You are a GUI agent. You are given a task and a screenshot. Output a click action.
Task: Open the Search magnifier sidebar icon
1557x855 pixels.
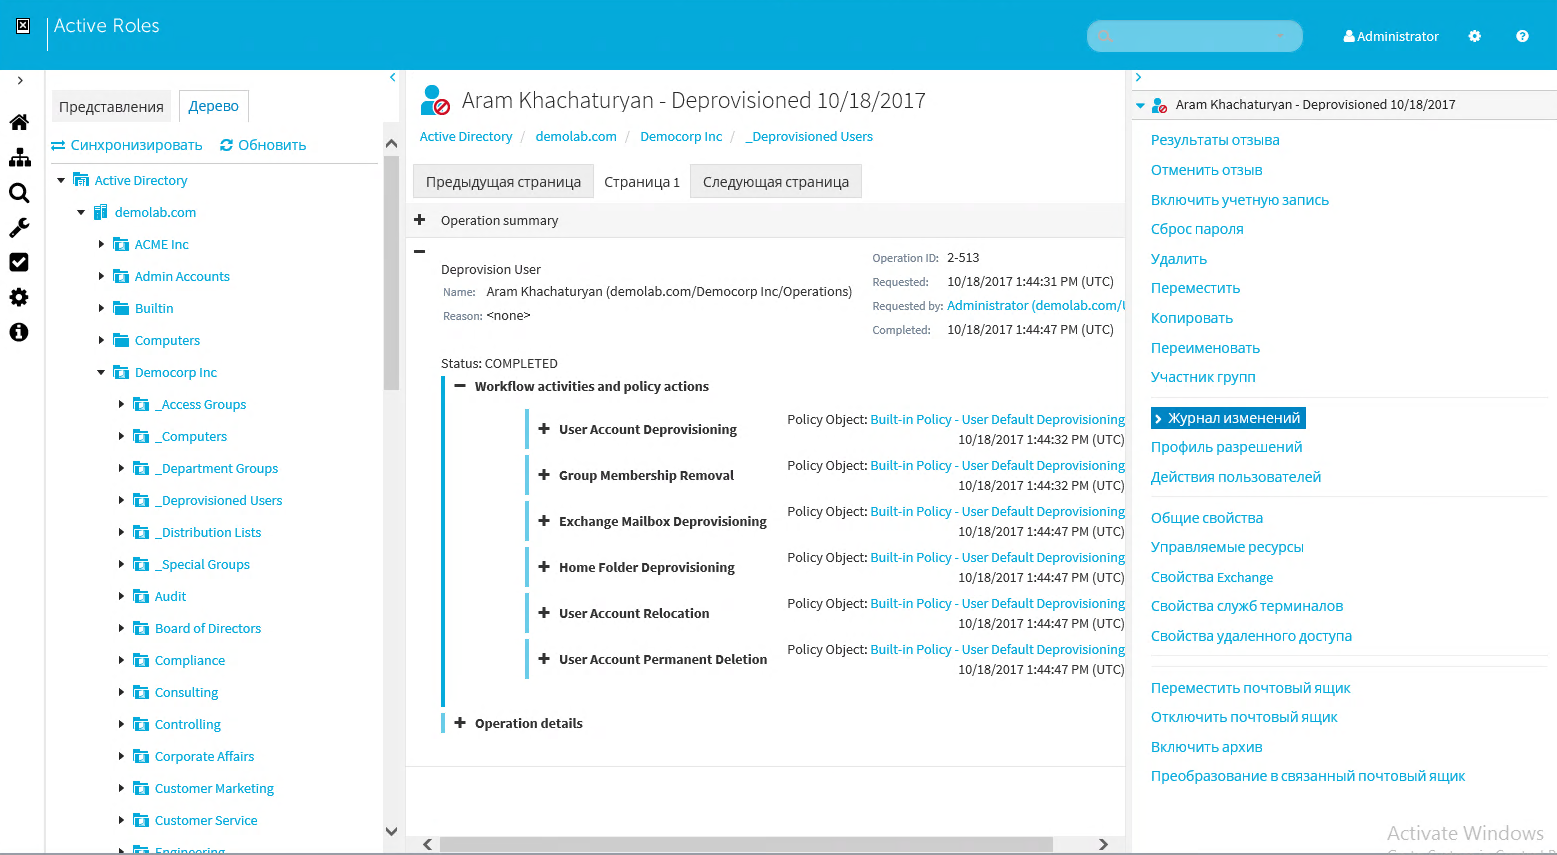(x=19, y=193)
